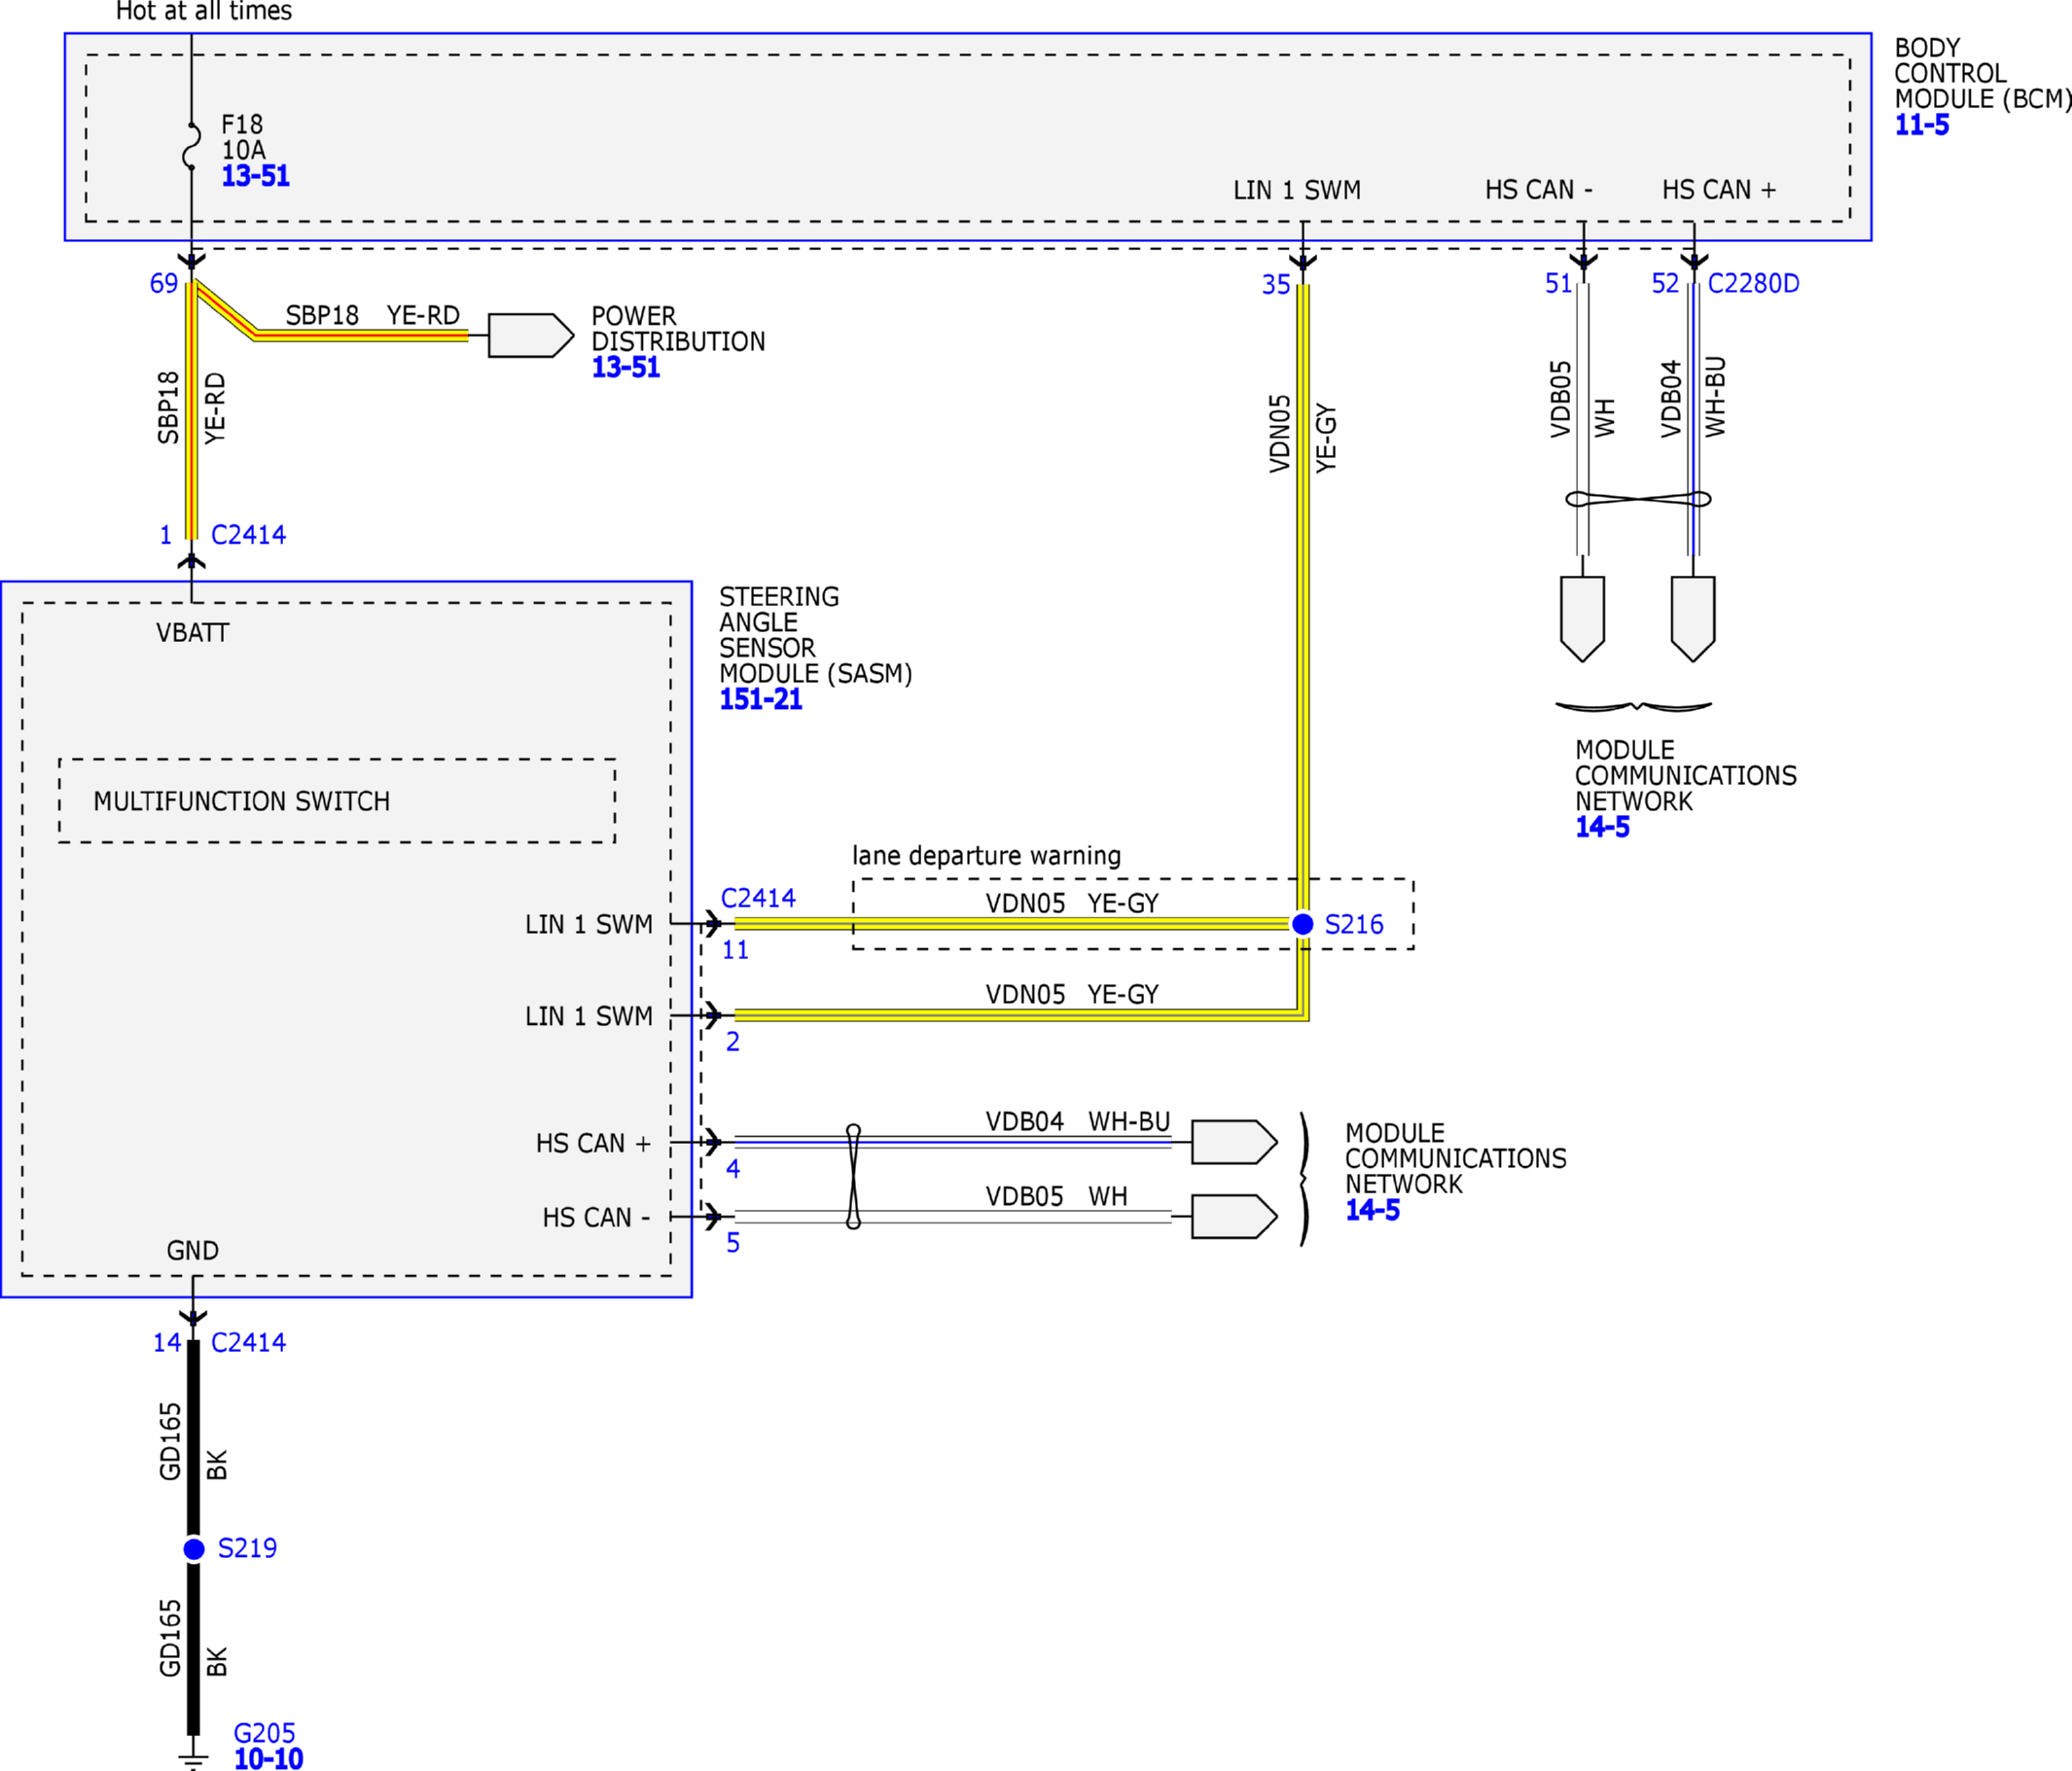The height and width of the screenshot is (1771, 2072).
Task: Click pin number 4 at HS CAN +
Action: 733,1168
